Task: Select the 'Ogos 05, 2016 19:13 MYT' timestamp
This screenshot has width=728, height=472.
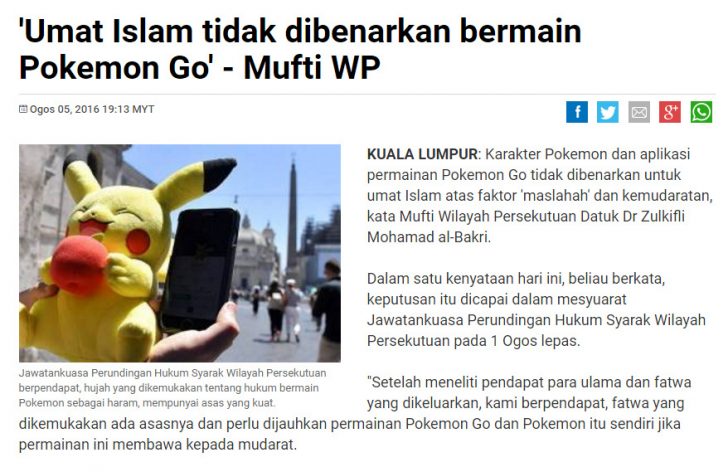Action: pyautogui.click(x=92, y=109)
